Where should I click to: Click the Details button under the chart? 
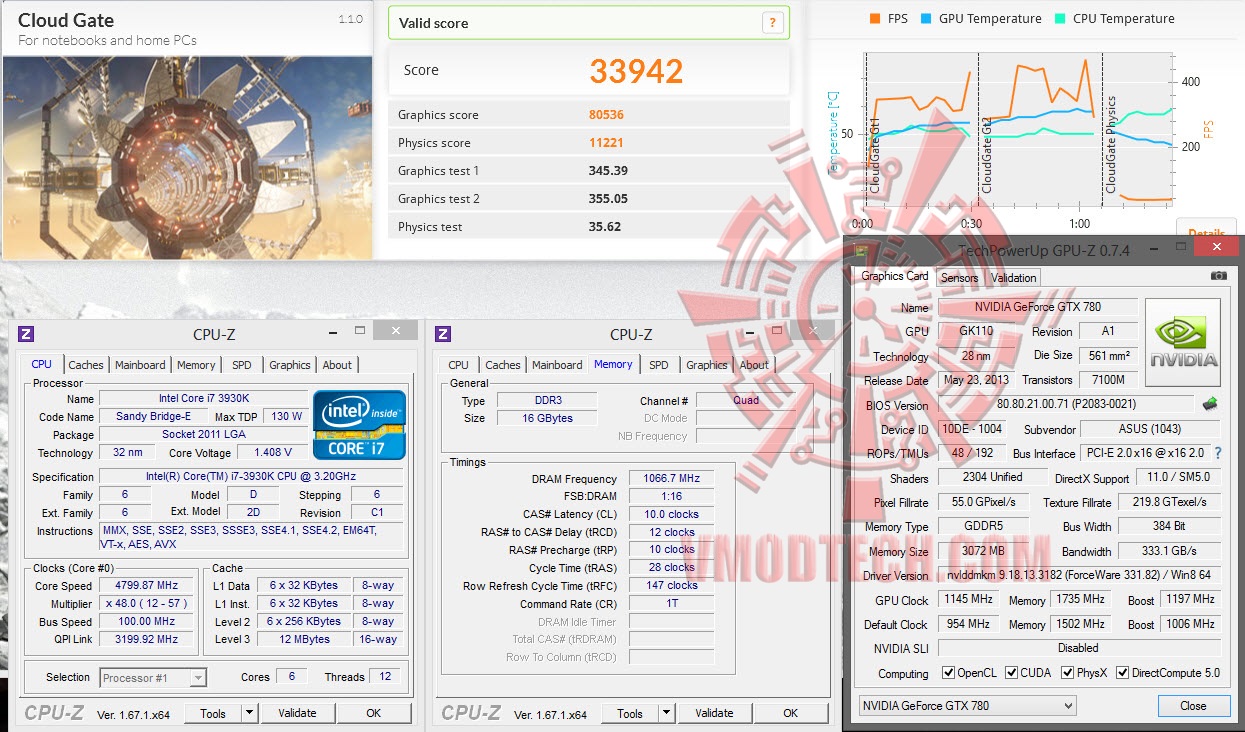pyautogui.click(x=1206, y=230)
